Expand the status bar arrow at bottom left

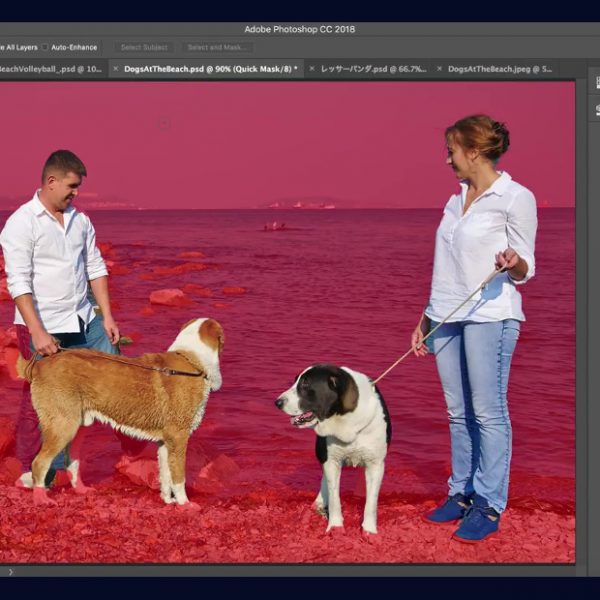(11, 572)
